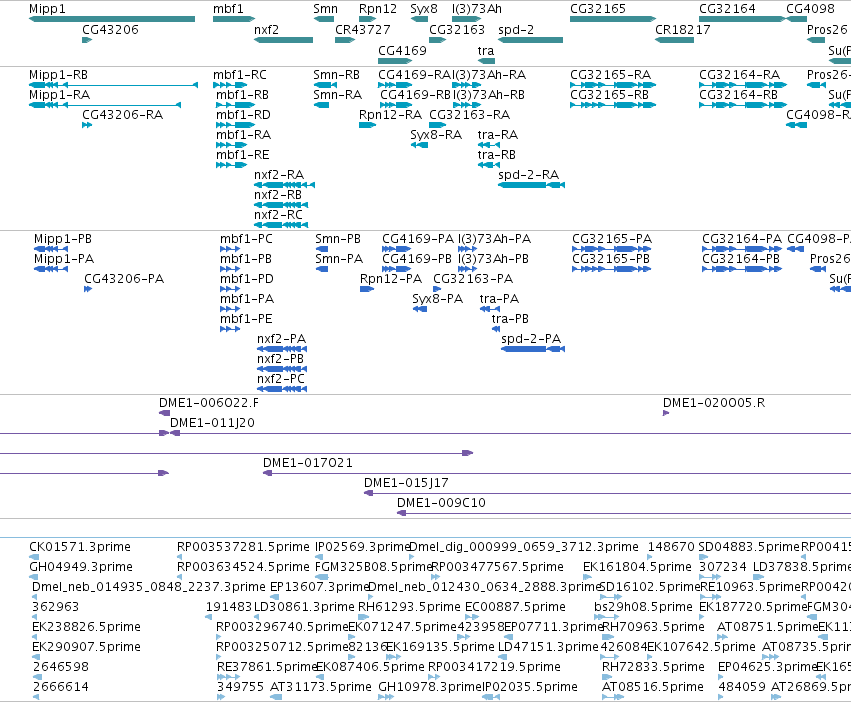Click the Smn-PA protein label

(x=339, y=259)
